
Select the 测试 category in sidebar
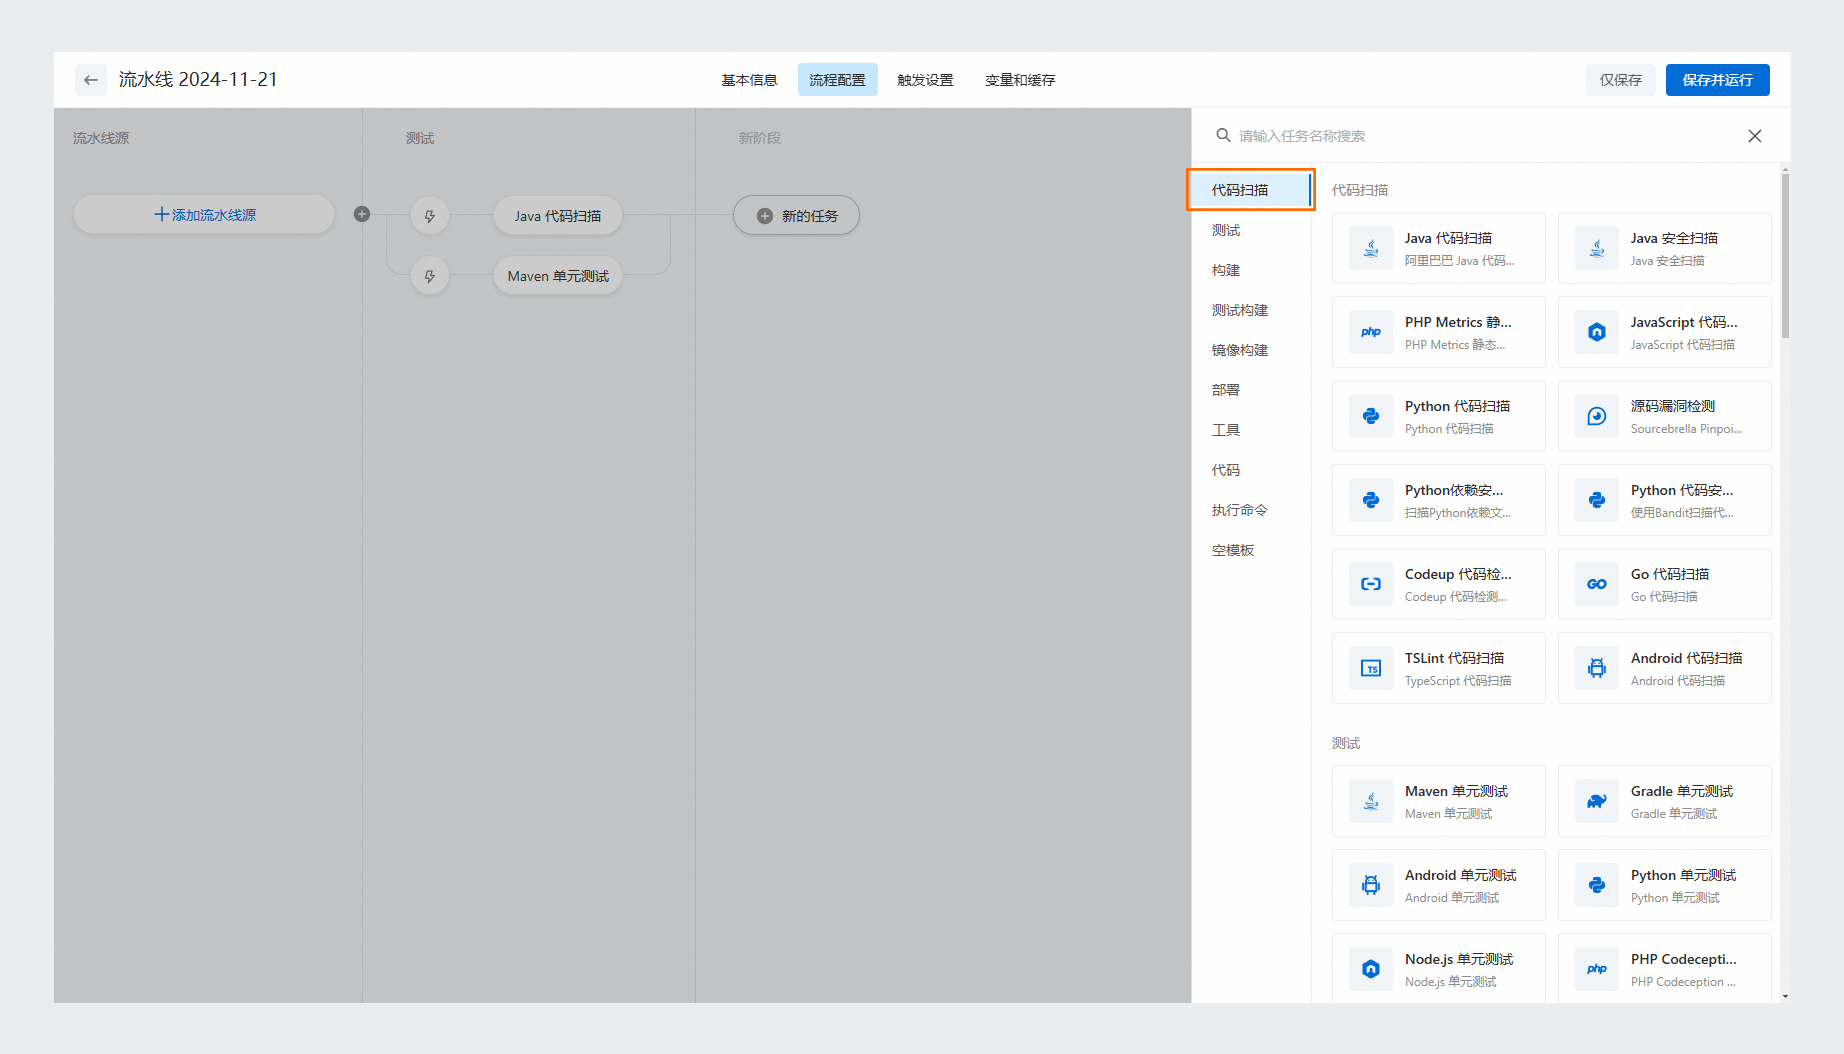point(1250,230)
